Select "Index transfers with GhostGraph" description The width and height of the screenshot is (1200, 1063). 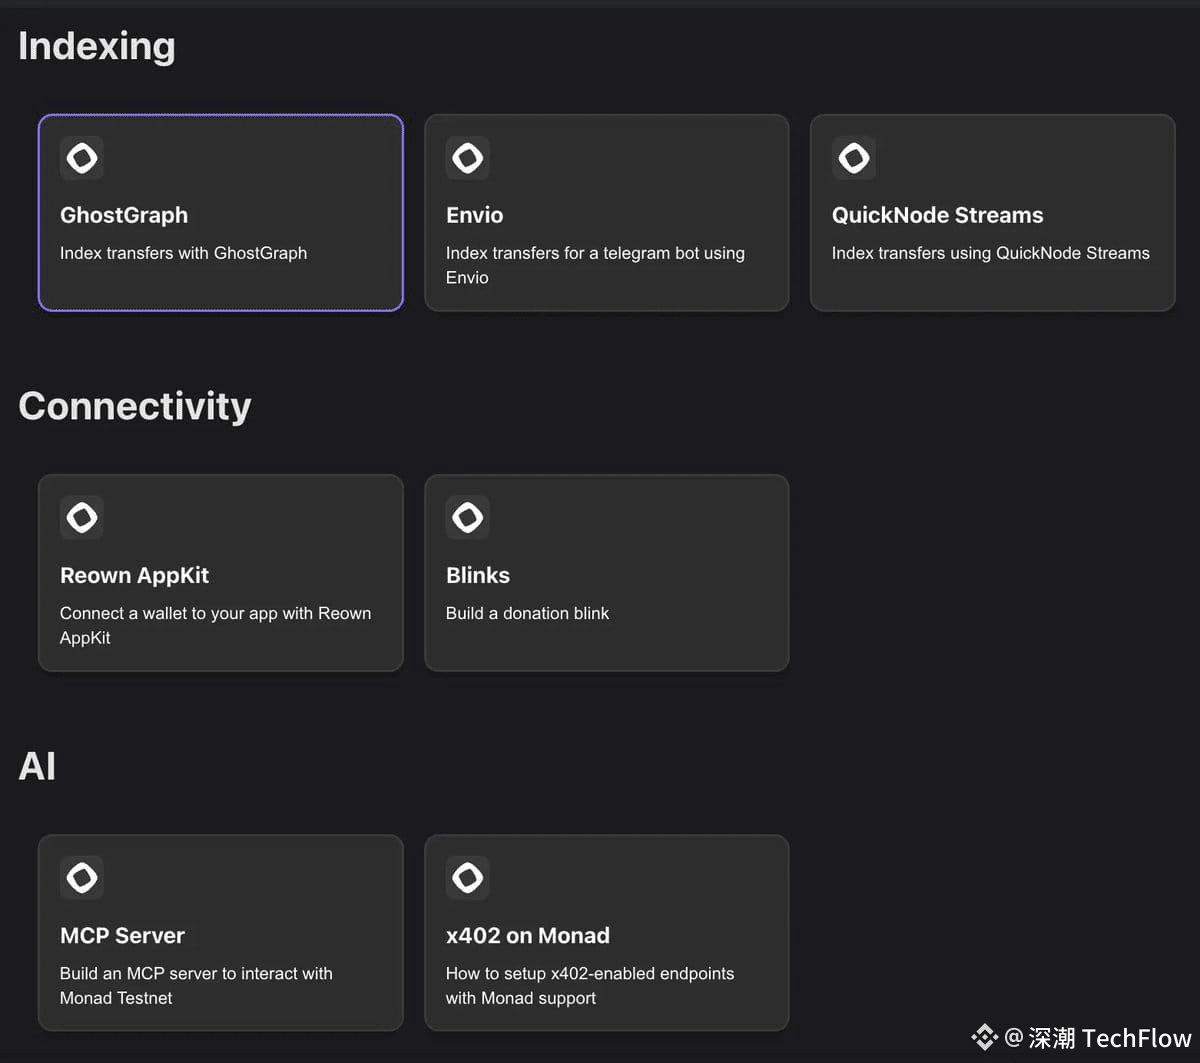click(x=183, y=253)
